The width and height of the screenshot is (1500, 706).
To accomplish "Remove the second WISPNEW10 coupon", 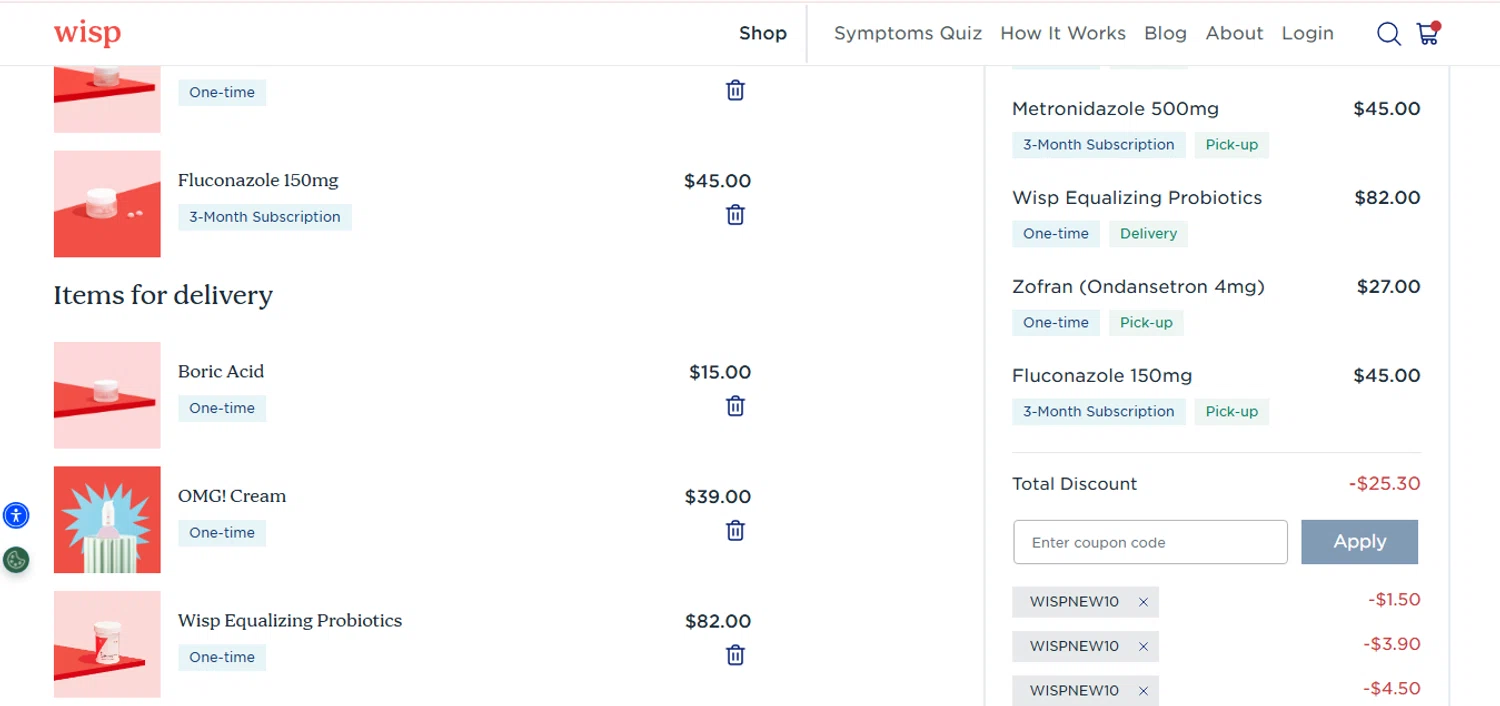I will (1143, 647).
